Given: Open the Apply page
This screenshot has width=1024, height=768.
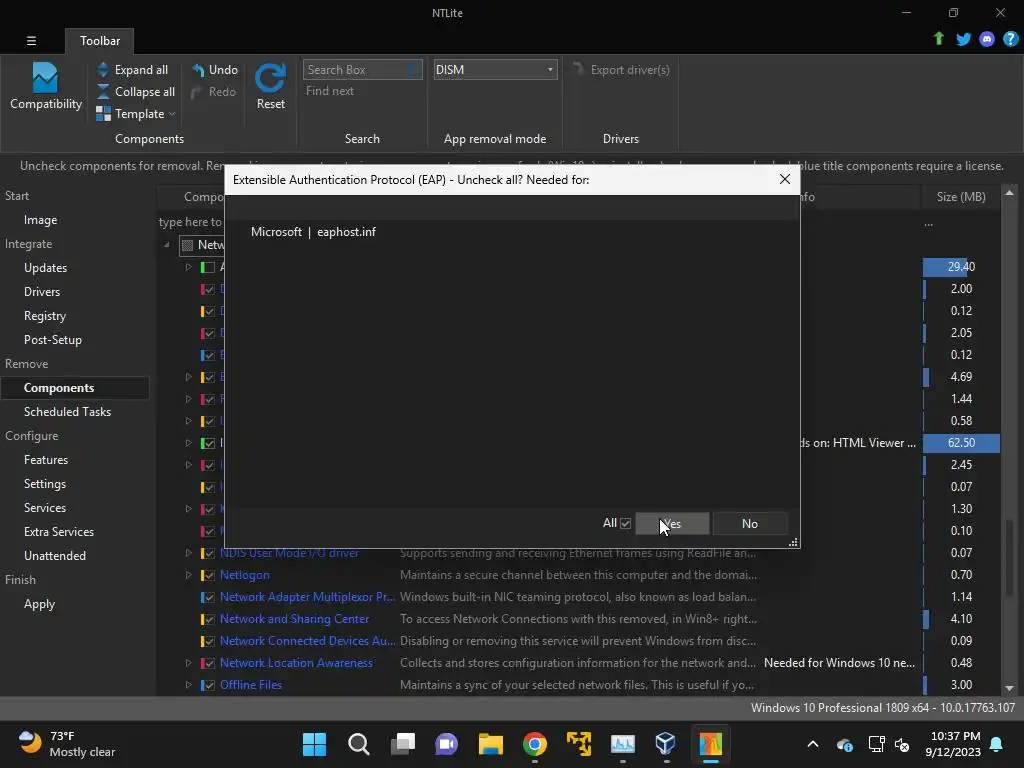Looking at the screenshot, I should pos(39,604).
